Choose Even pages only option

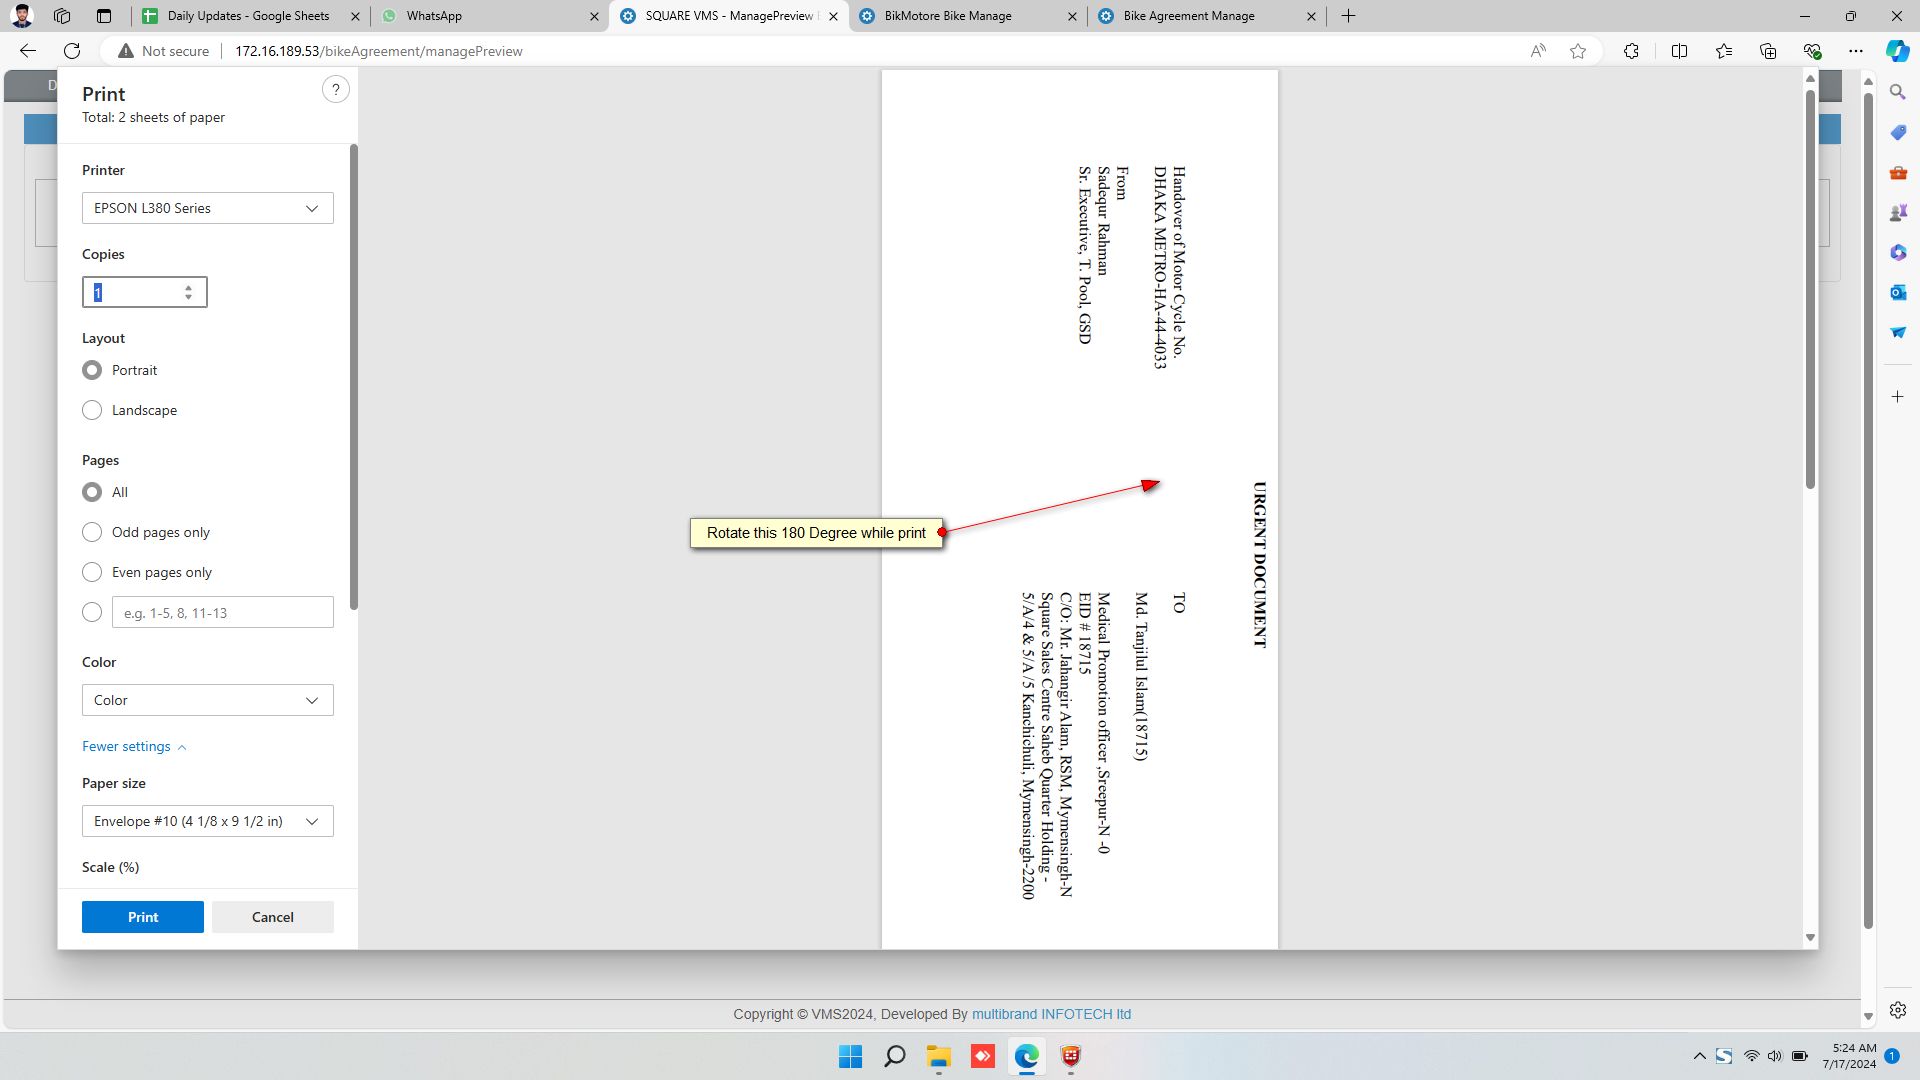pyautogui.click(x=92, y=572)
